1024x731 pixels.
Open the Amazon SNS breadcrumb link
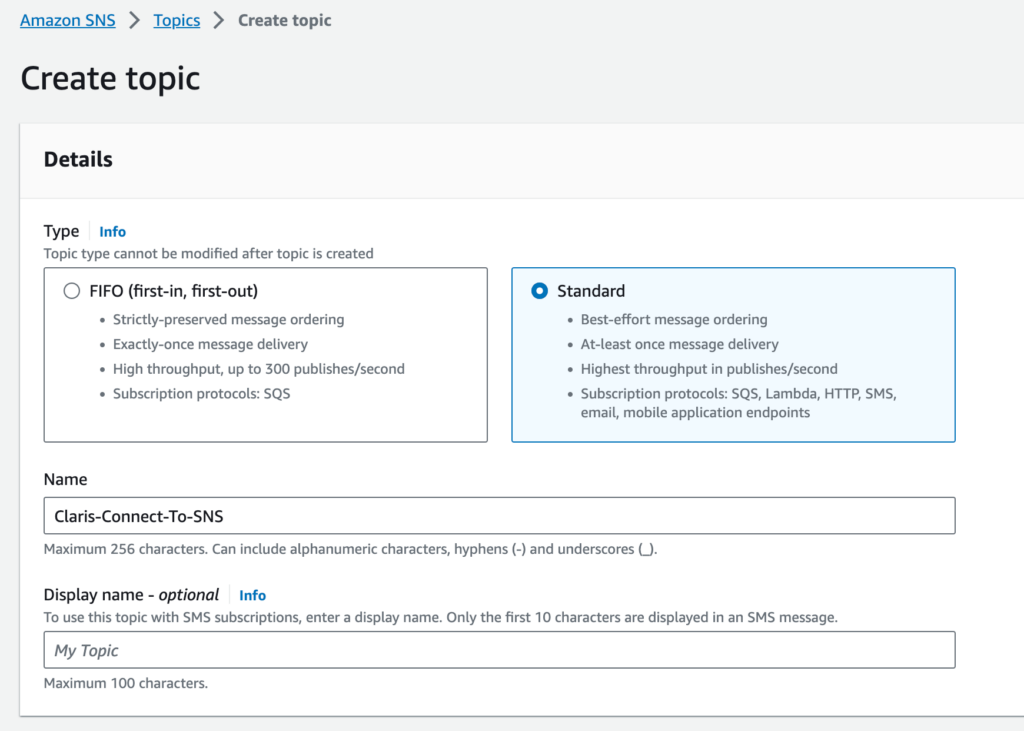[x=67, y=20]
